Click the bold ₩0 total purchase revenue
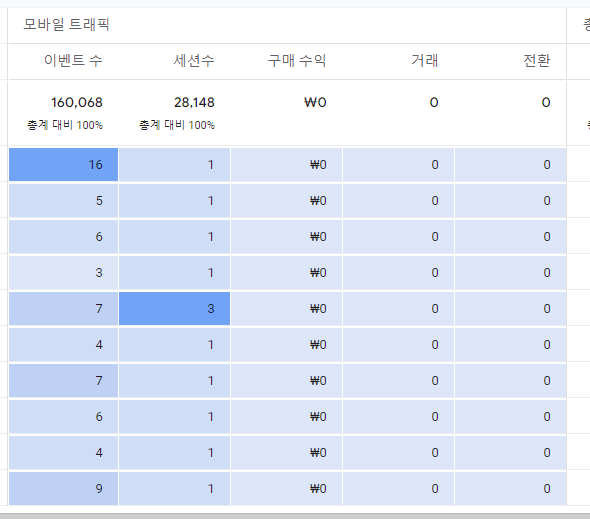This screenshot has height=519, width=590. 315,102
